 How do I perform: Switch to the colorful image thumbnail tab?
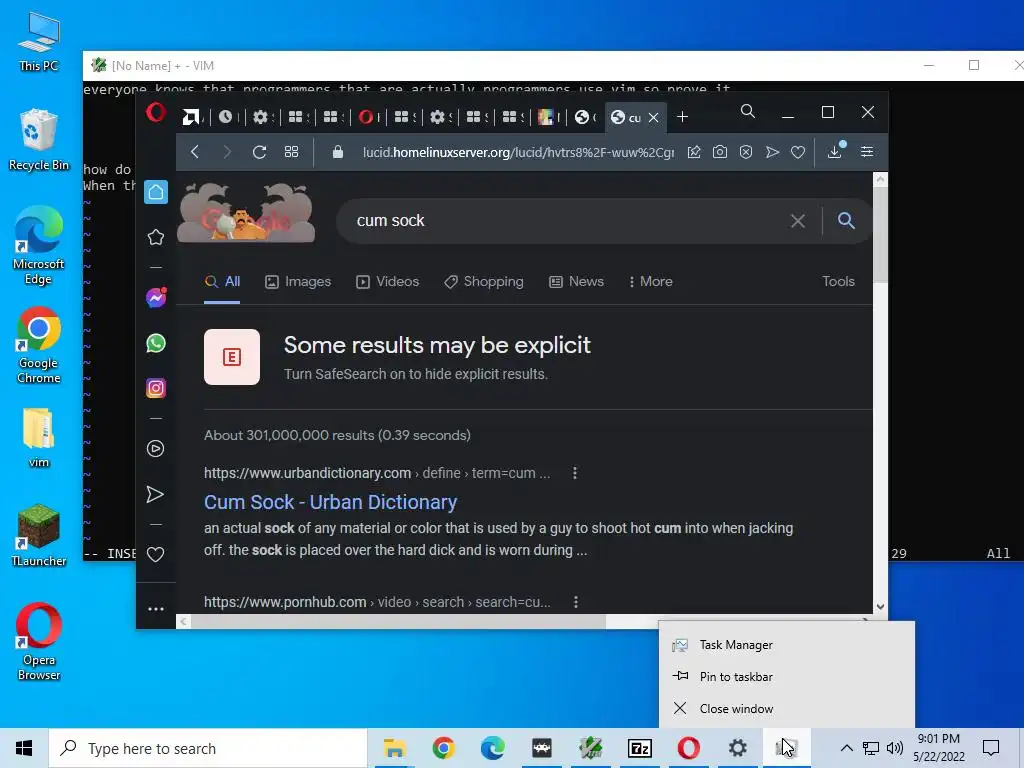(x=546, y=117)
